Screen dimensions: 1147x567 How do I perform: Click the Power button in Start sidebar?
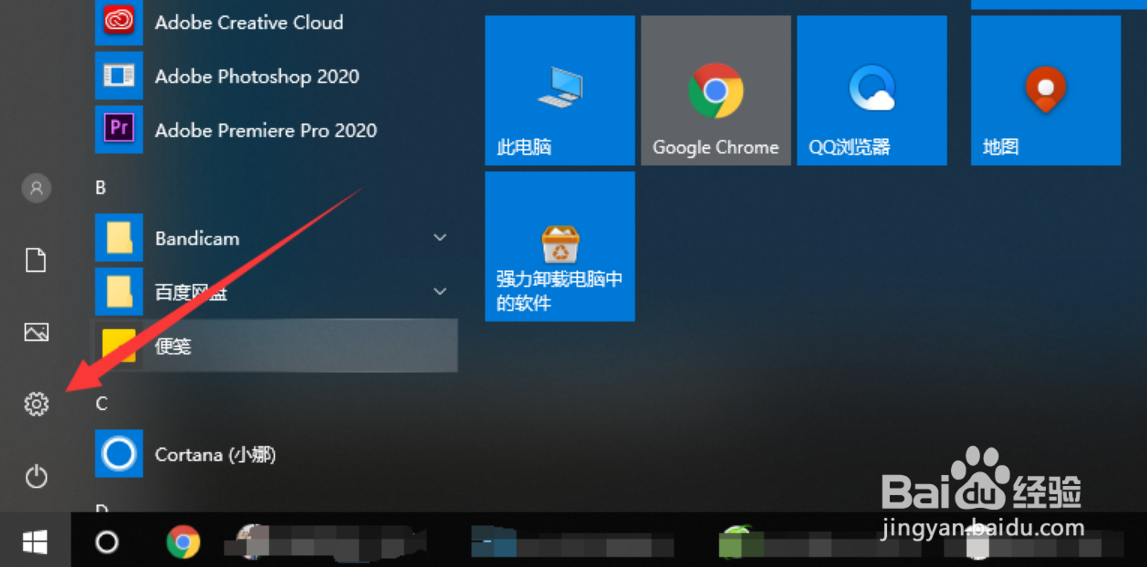[x=36, y=476]
